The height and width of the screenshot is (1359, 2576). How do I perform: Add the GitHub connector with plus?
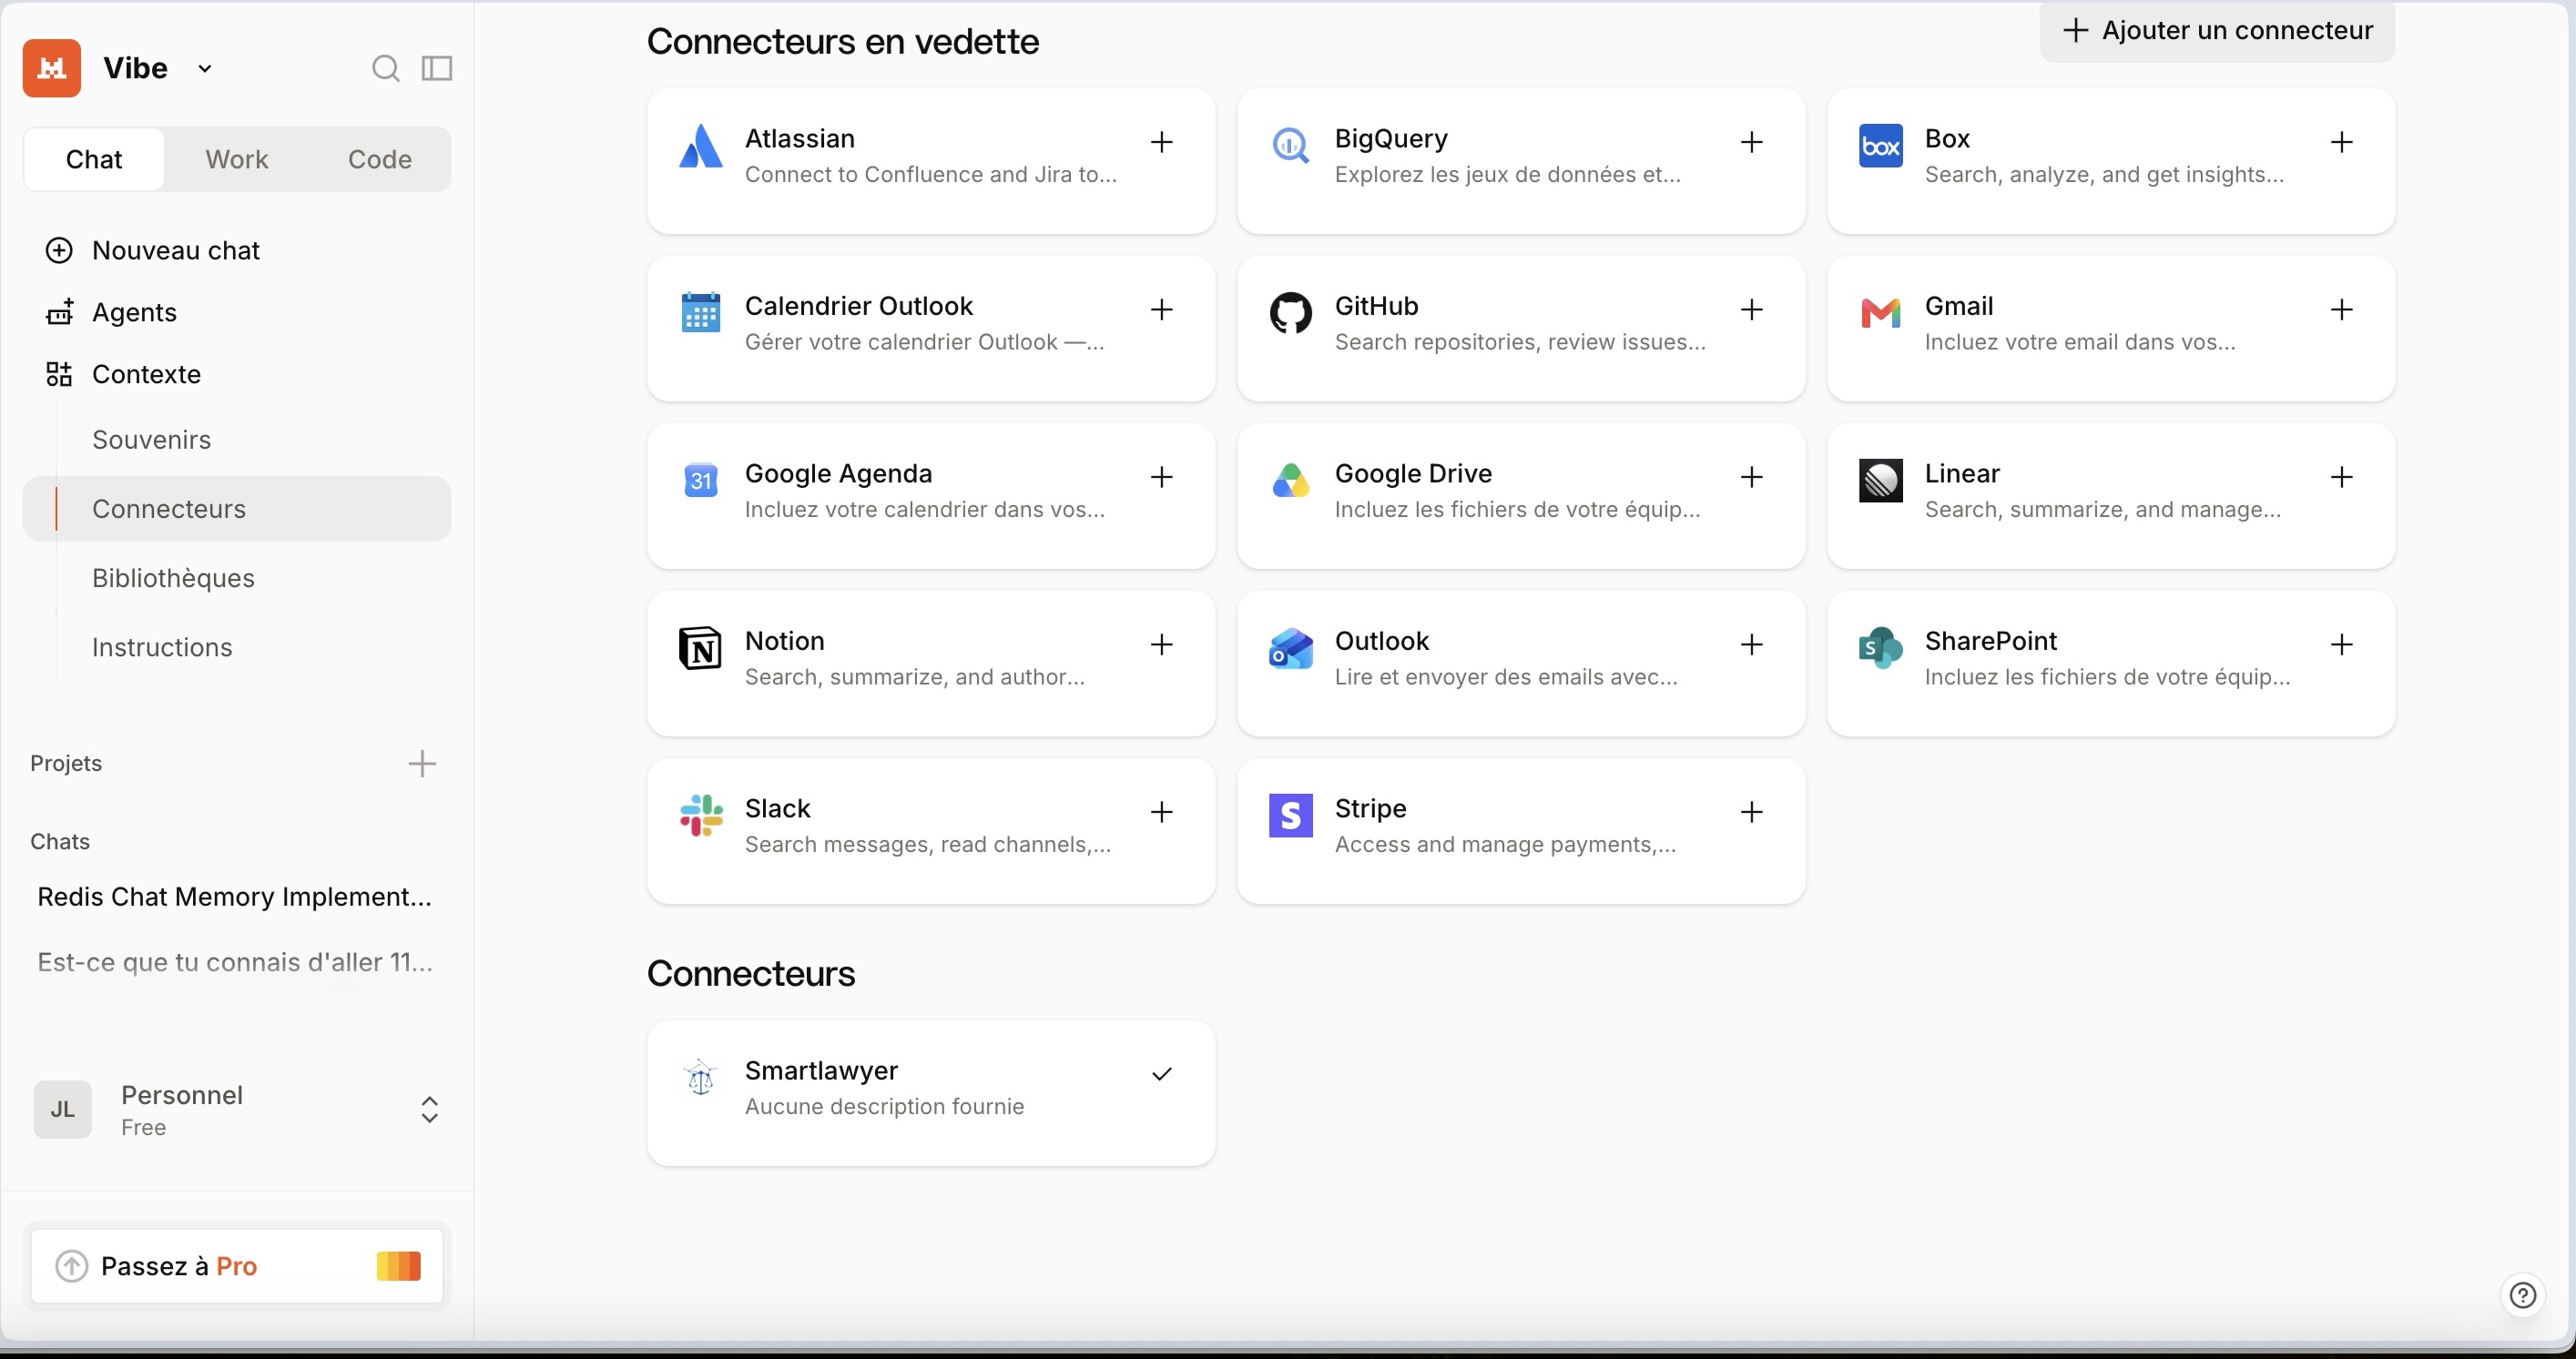point(1751,310)
